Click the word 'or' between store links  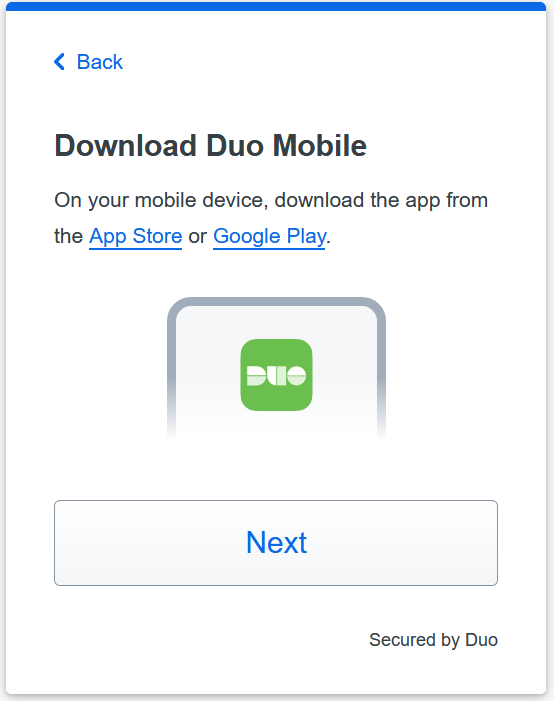(198, 236)
